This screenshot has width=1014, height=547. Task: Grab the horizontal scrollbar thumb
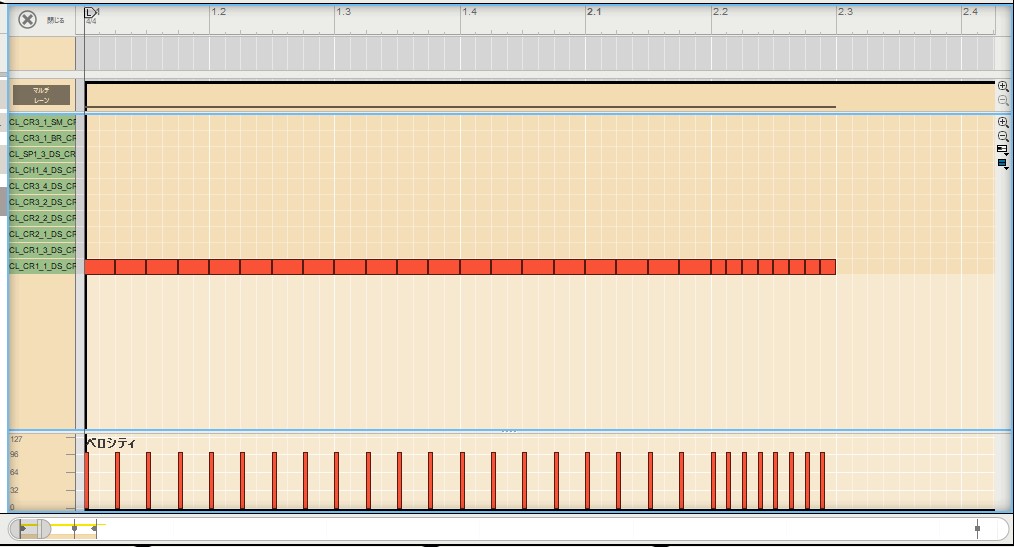click(30, 529)
